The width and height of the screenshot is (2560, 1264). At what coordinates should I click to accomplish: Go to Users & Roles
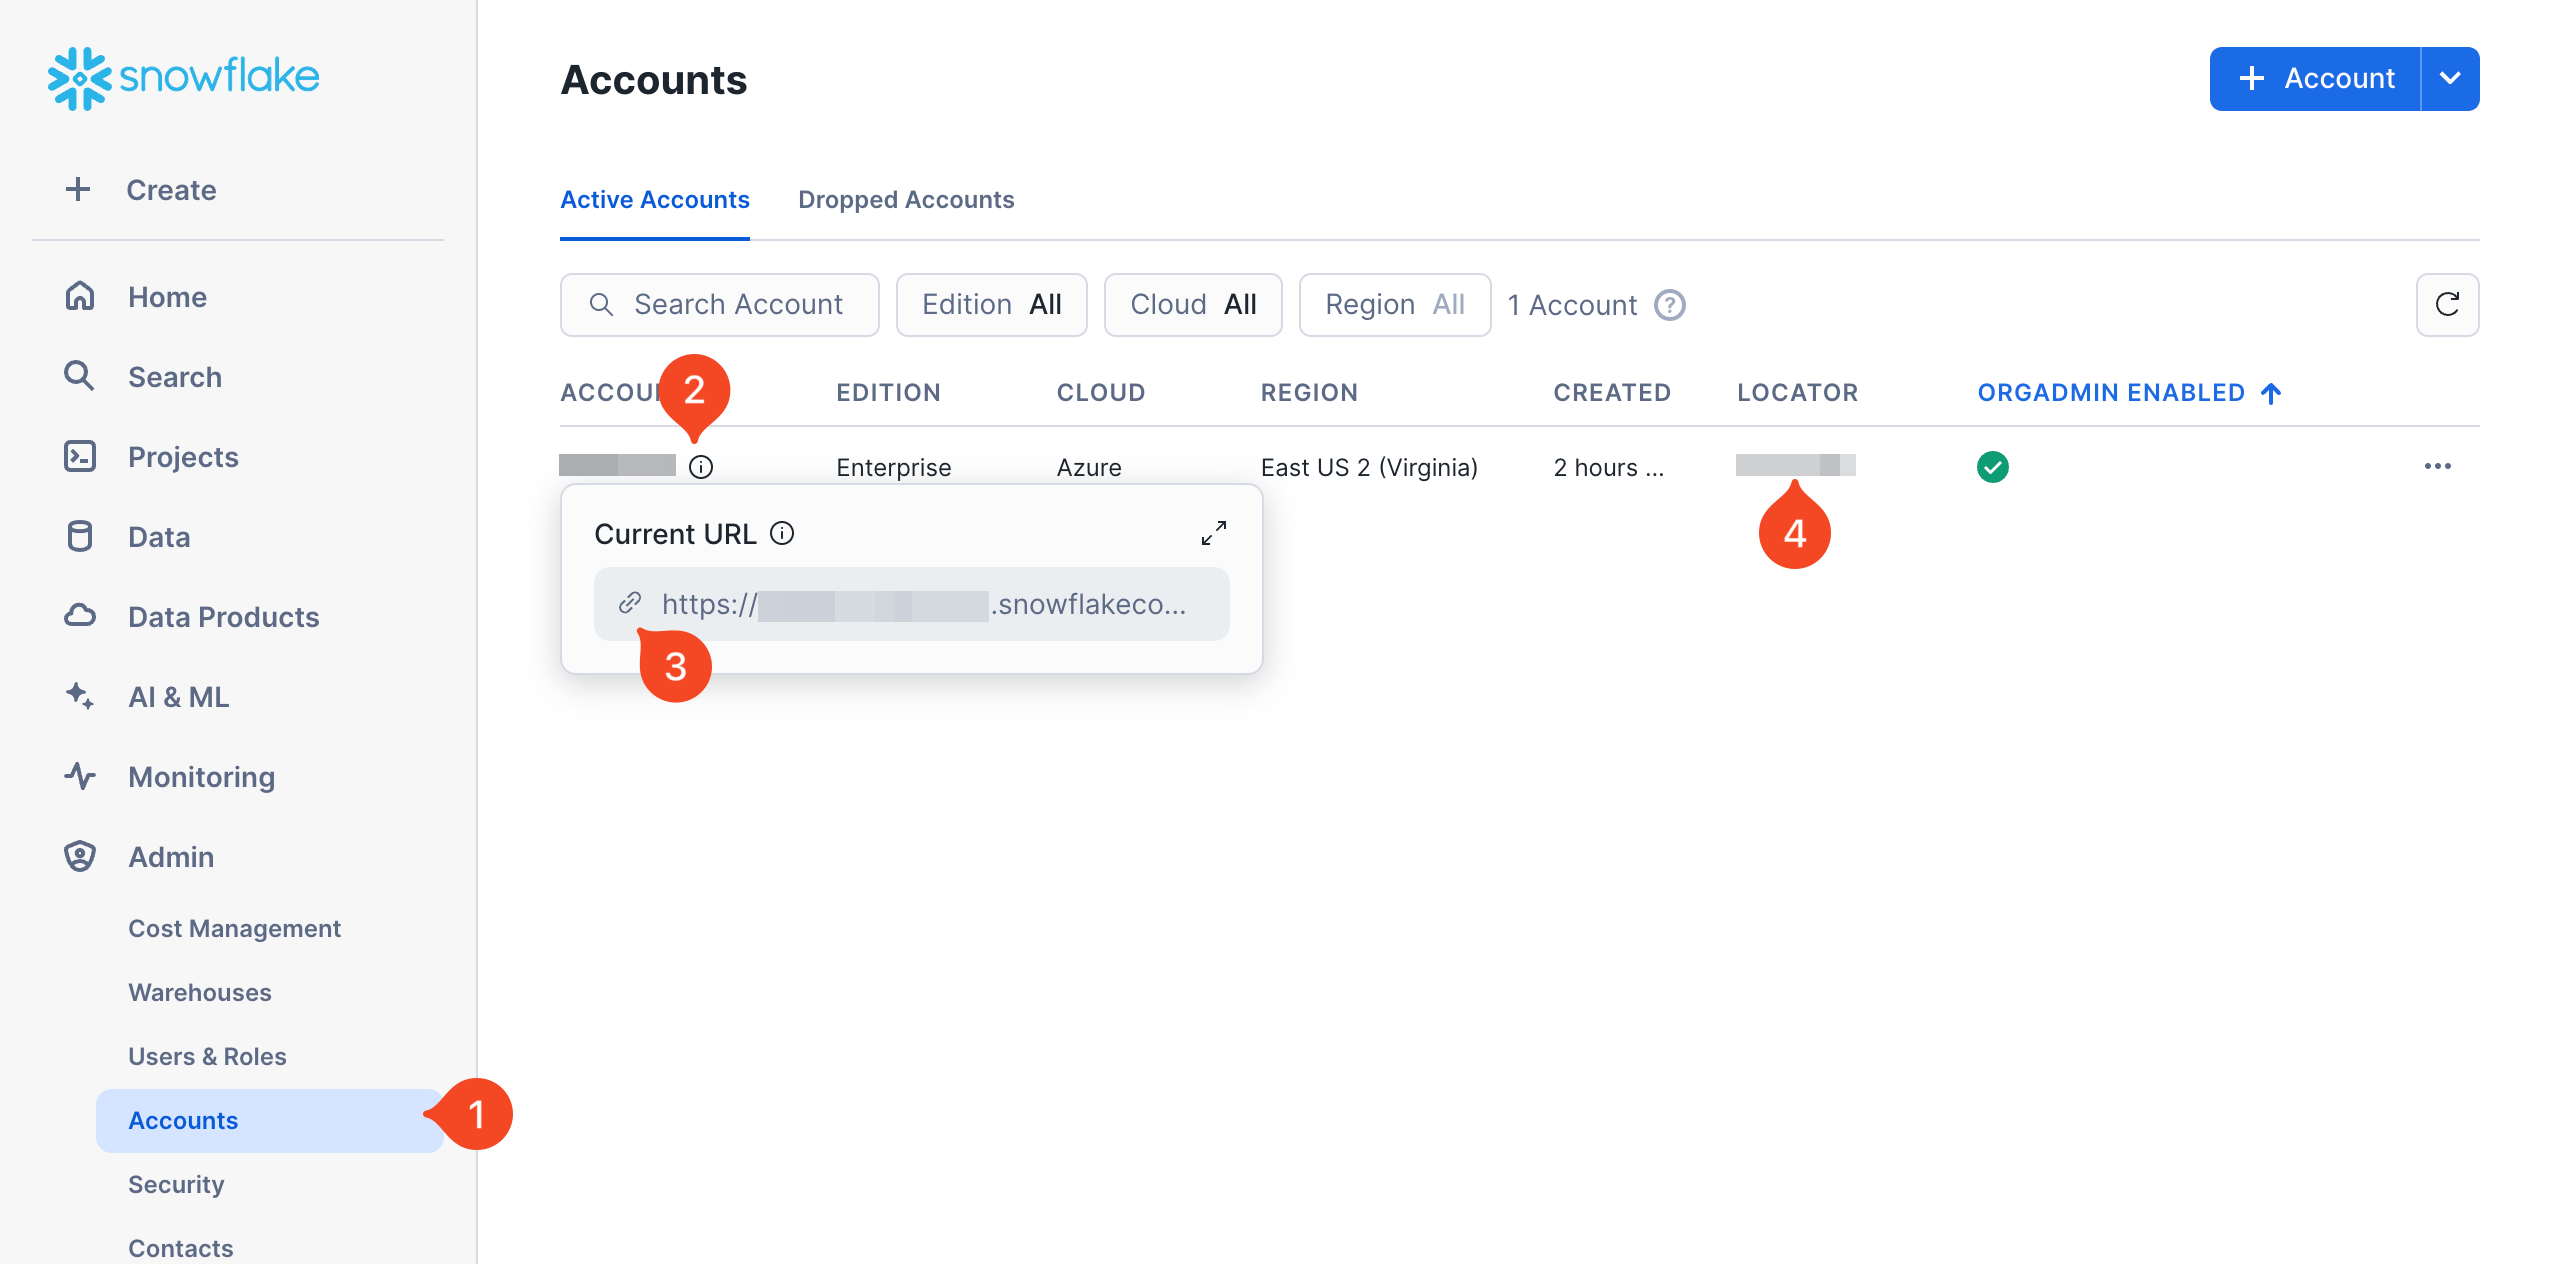(x=207, y=1057)
